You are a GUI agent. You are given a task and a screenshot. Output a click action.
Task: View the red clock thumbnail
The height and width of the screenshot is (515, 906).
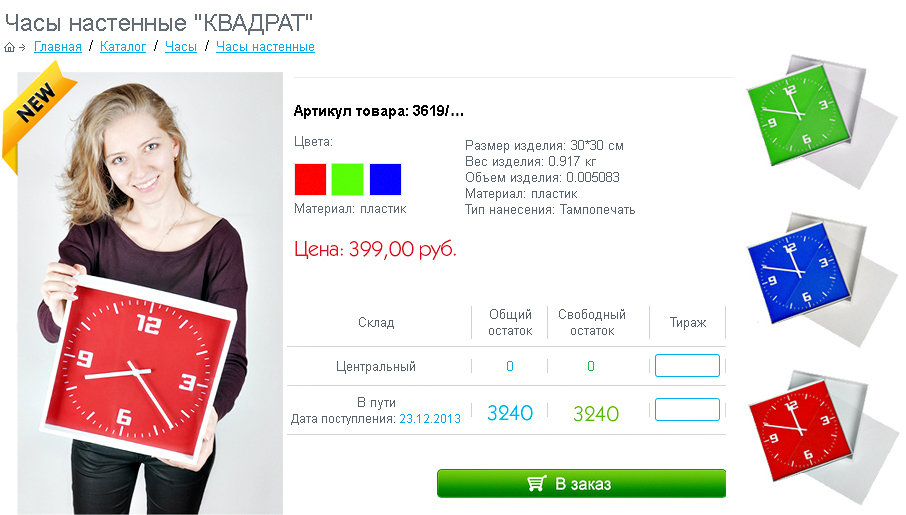tap(820, 437)
